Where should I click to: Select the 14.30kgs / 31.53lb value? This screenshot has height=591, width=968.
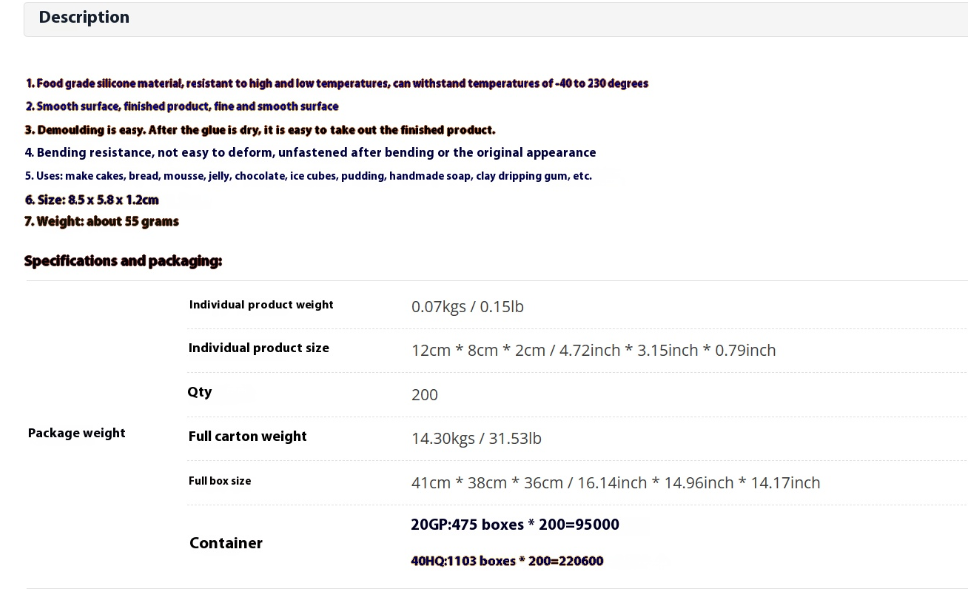(x=476, y=438)
